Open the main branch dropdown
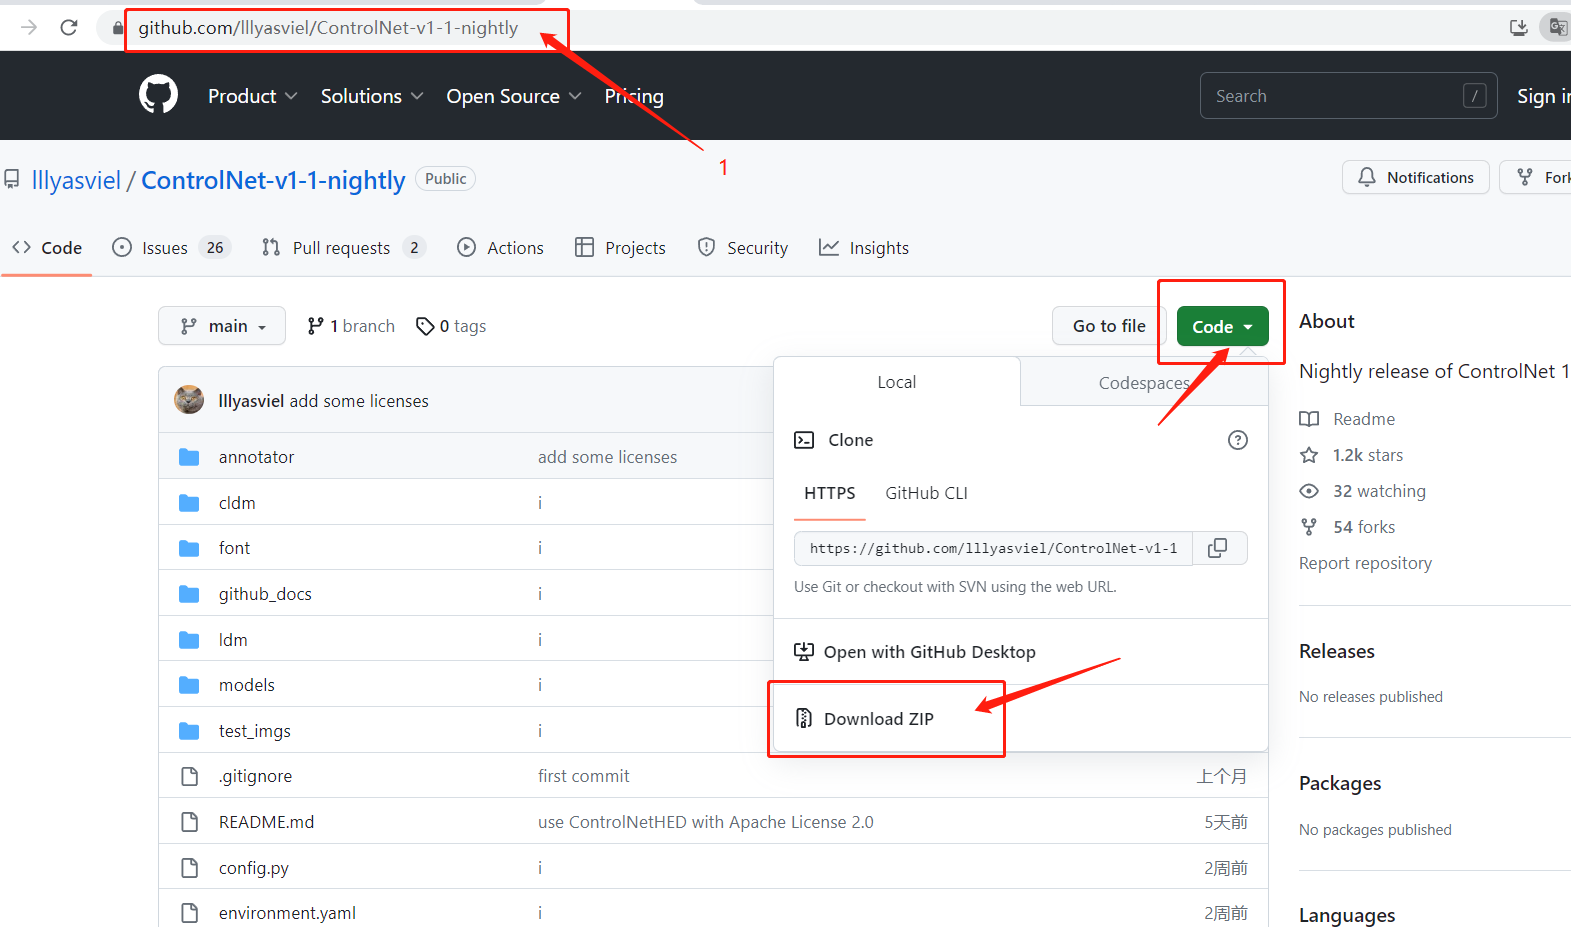This screenshot has height=927, width=1571. (222, 326)
